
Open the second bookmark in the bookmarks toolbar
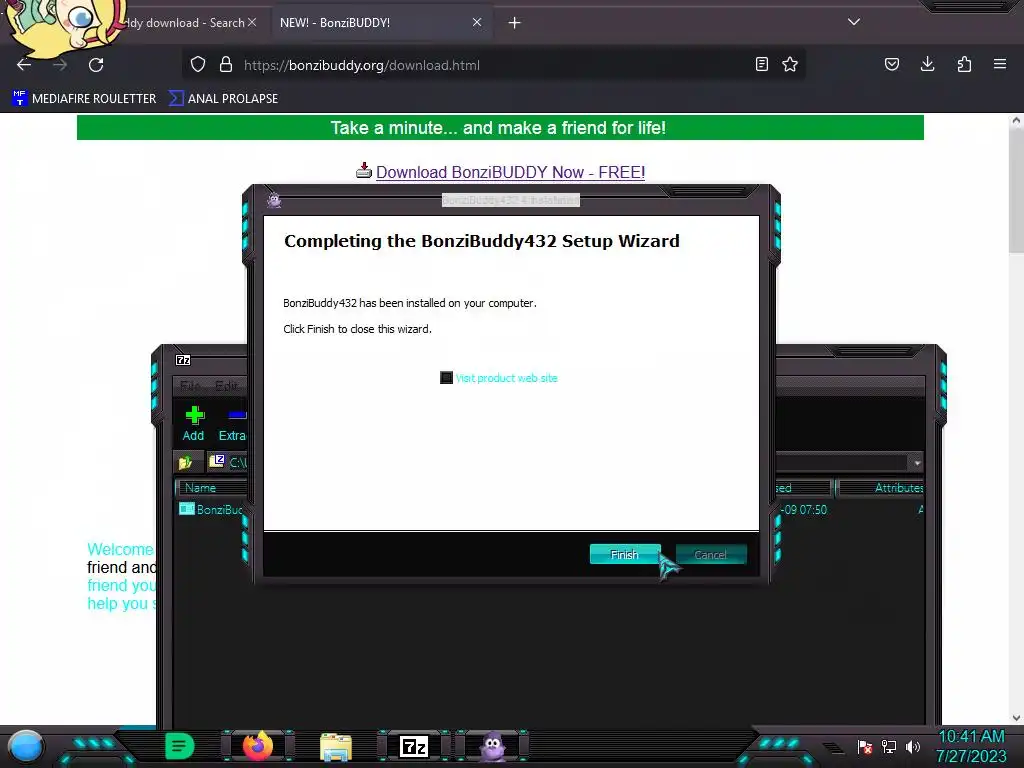coord(223,99)
